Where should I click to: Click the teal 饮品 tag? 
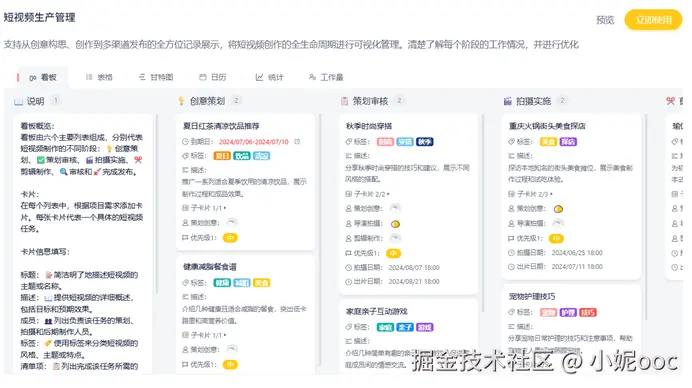tap(241, 156)
